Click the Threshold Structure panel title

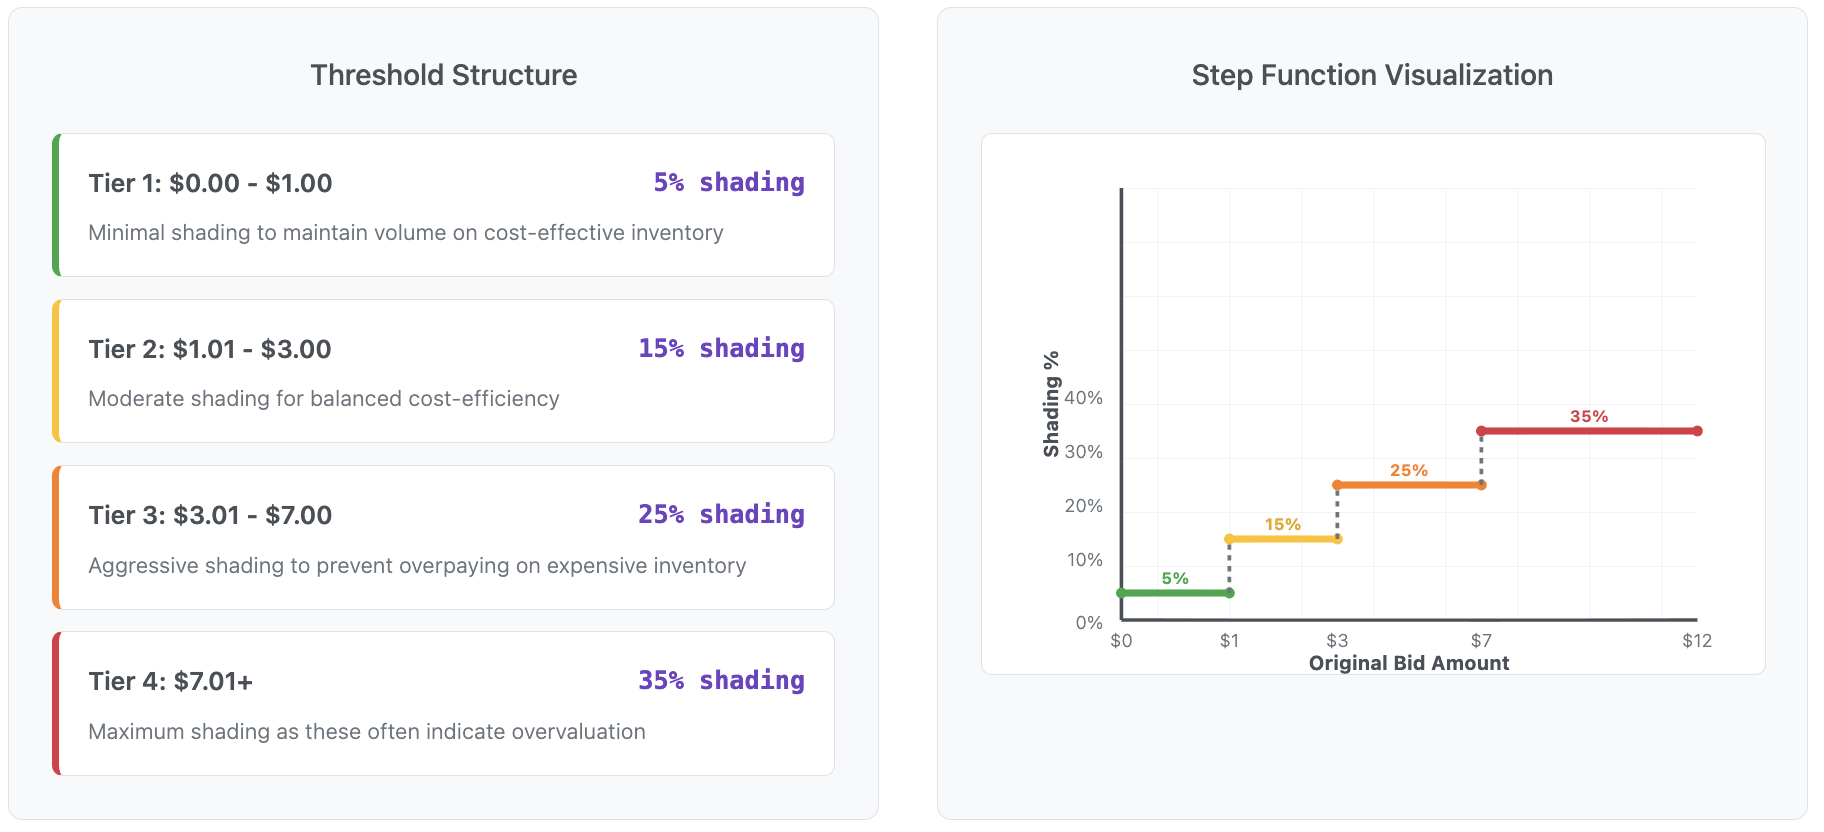(443, 75)
